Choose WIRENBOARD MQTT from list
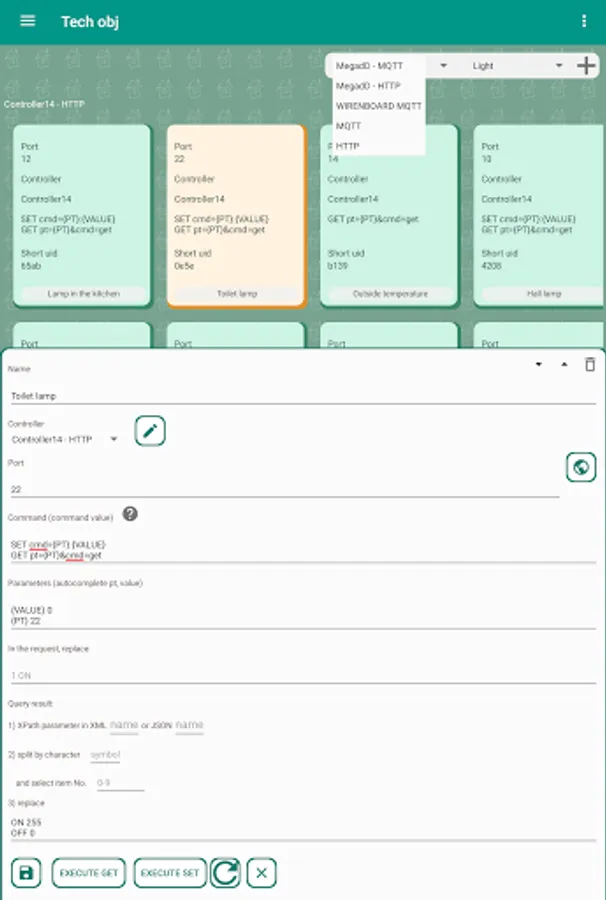Image resolution: width=606 pixels, height=900 pixels. pyautogui.click(x=379, y=106)
